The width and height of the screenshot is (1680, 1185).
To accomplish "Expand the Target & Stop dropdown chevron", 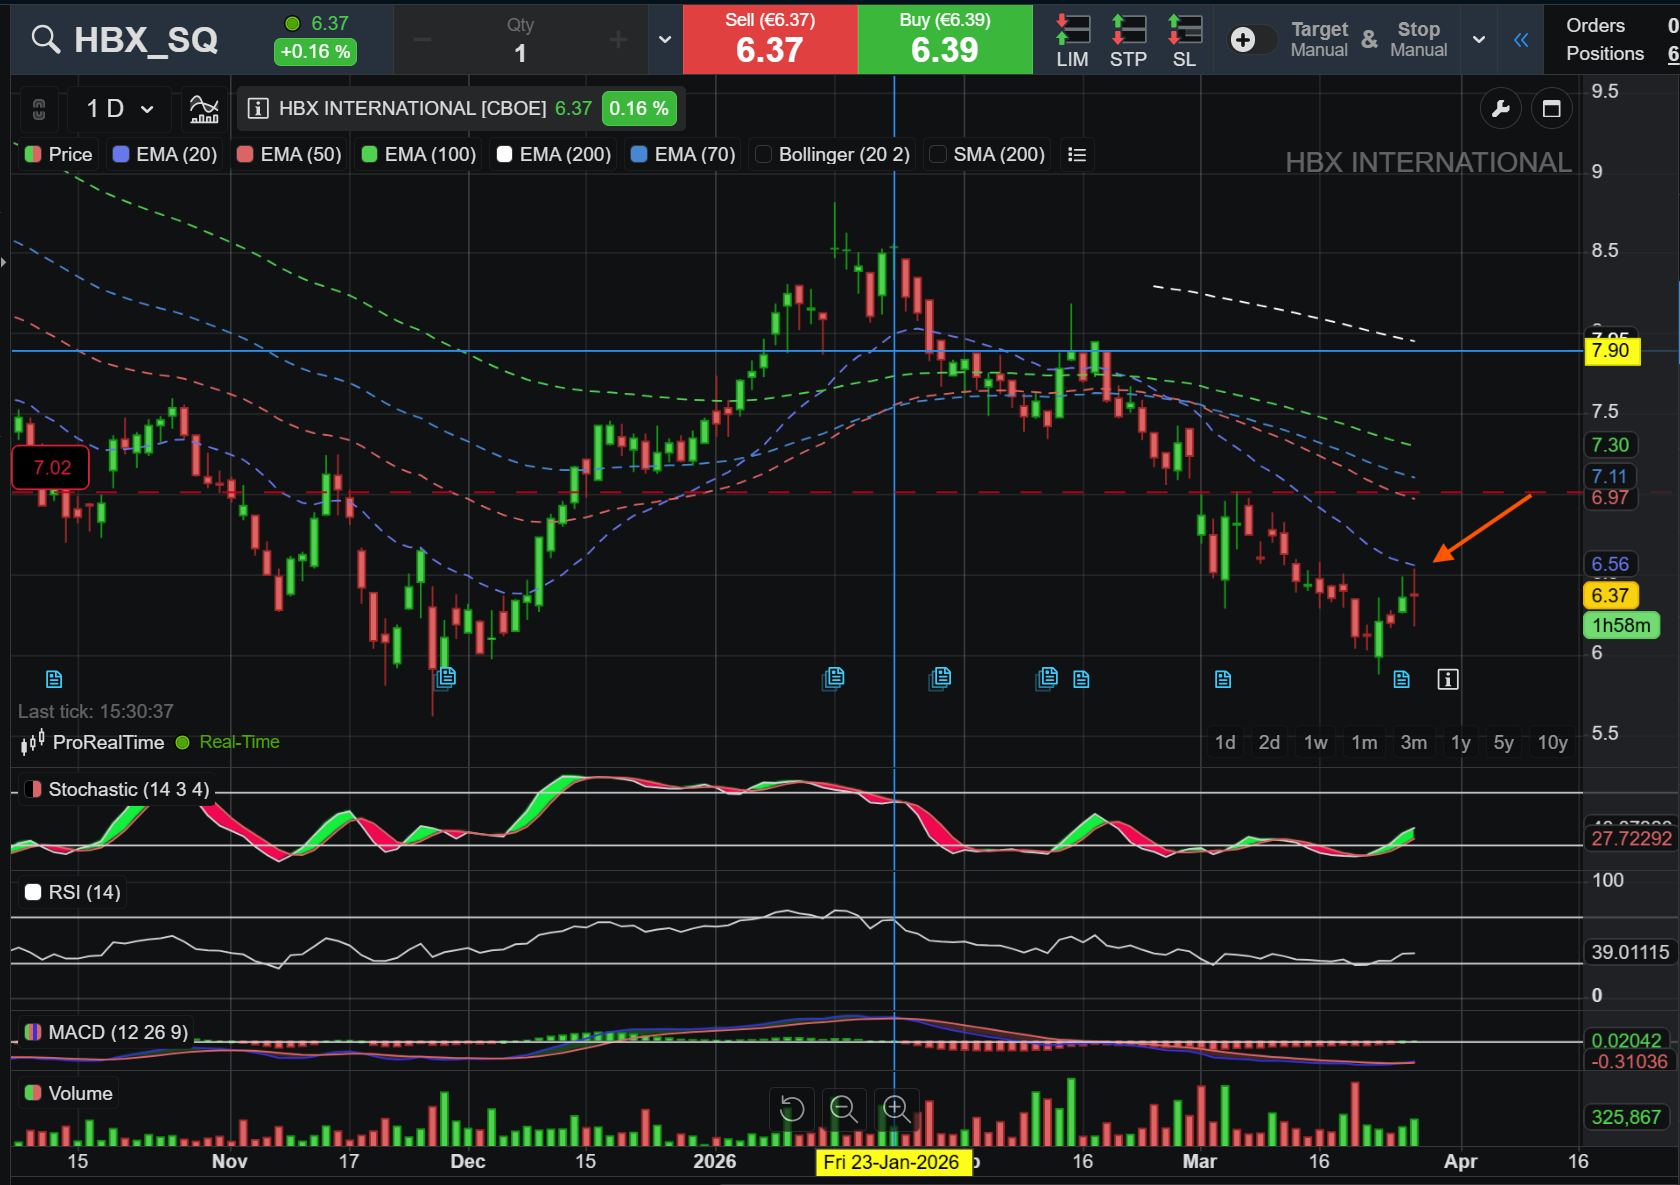I will click(x=1479, y=40).
